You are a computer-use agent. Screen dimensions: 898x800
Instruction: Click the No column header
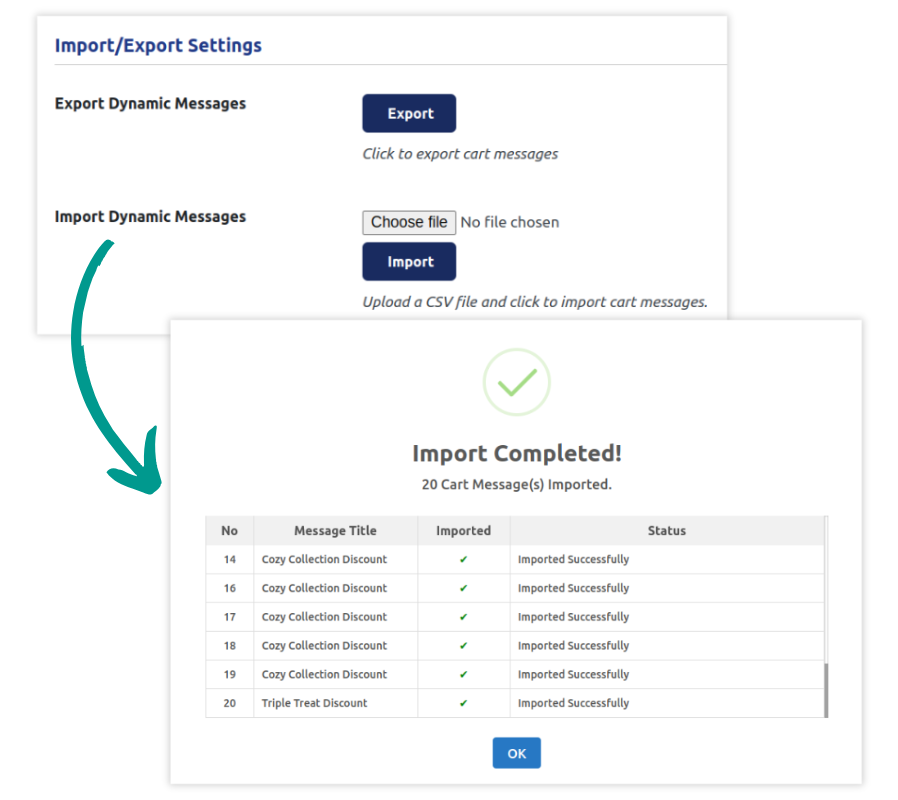pos(229,531)
